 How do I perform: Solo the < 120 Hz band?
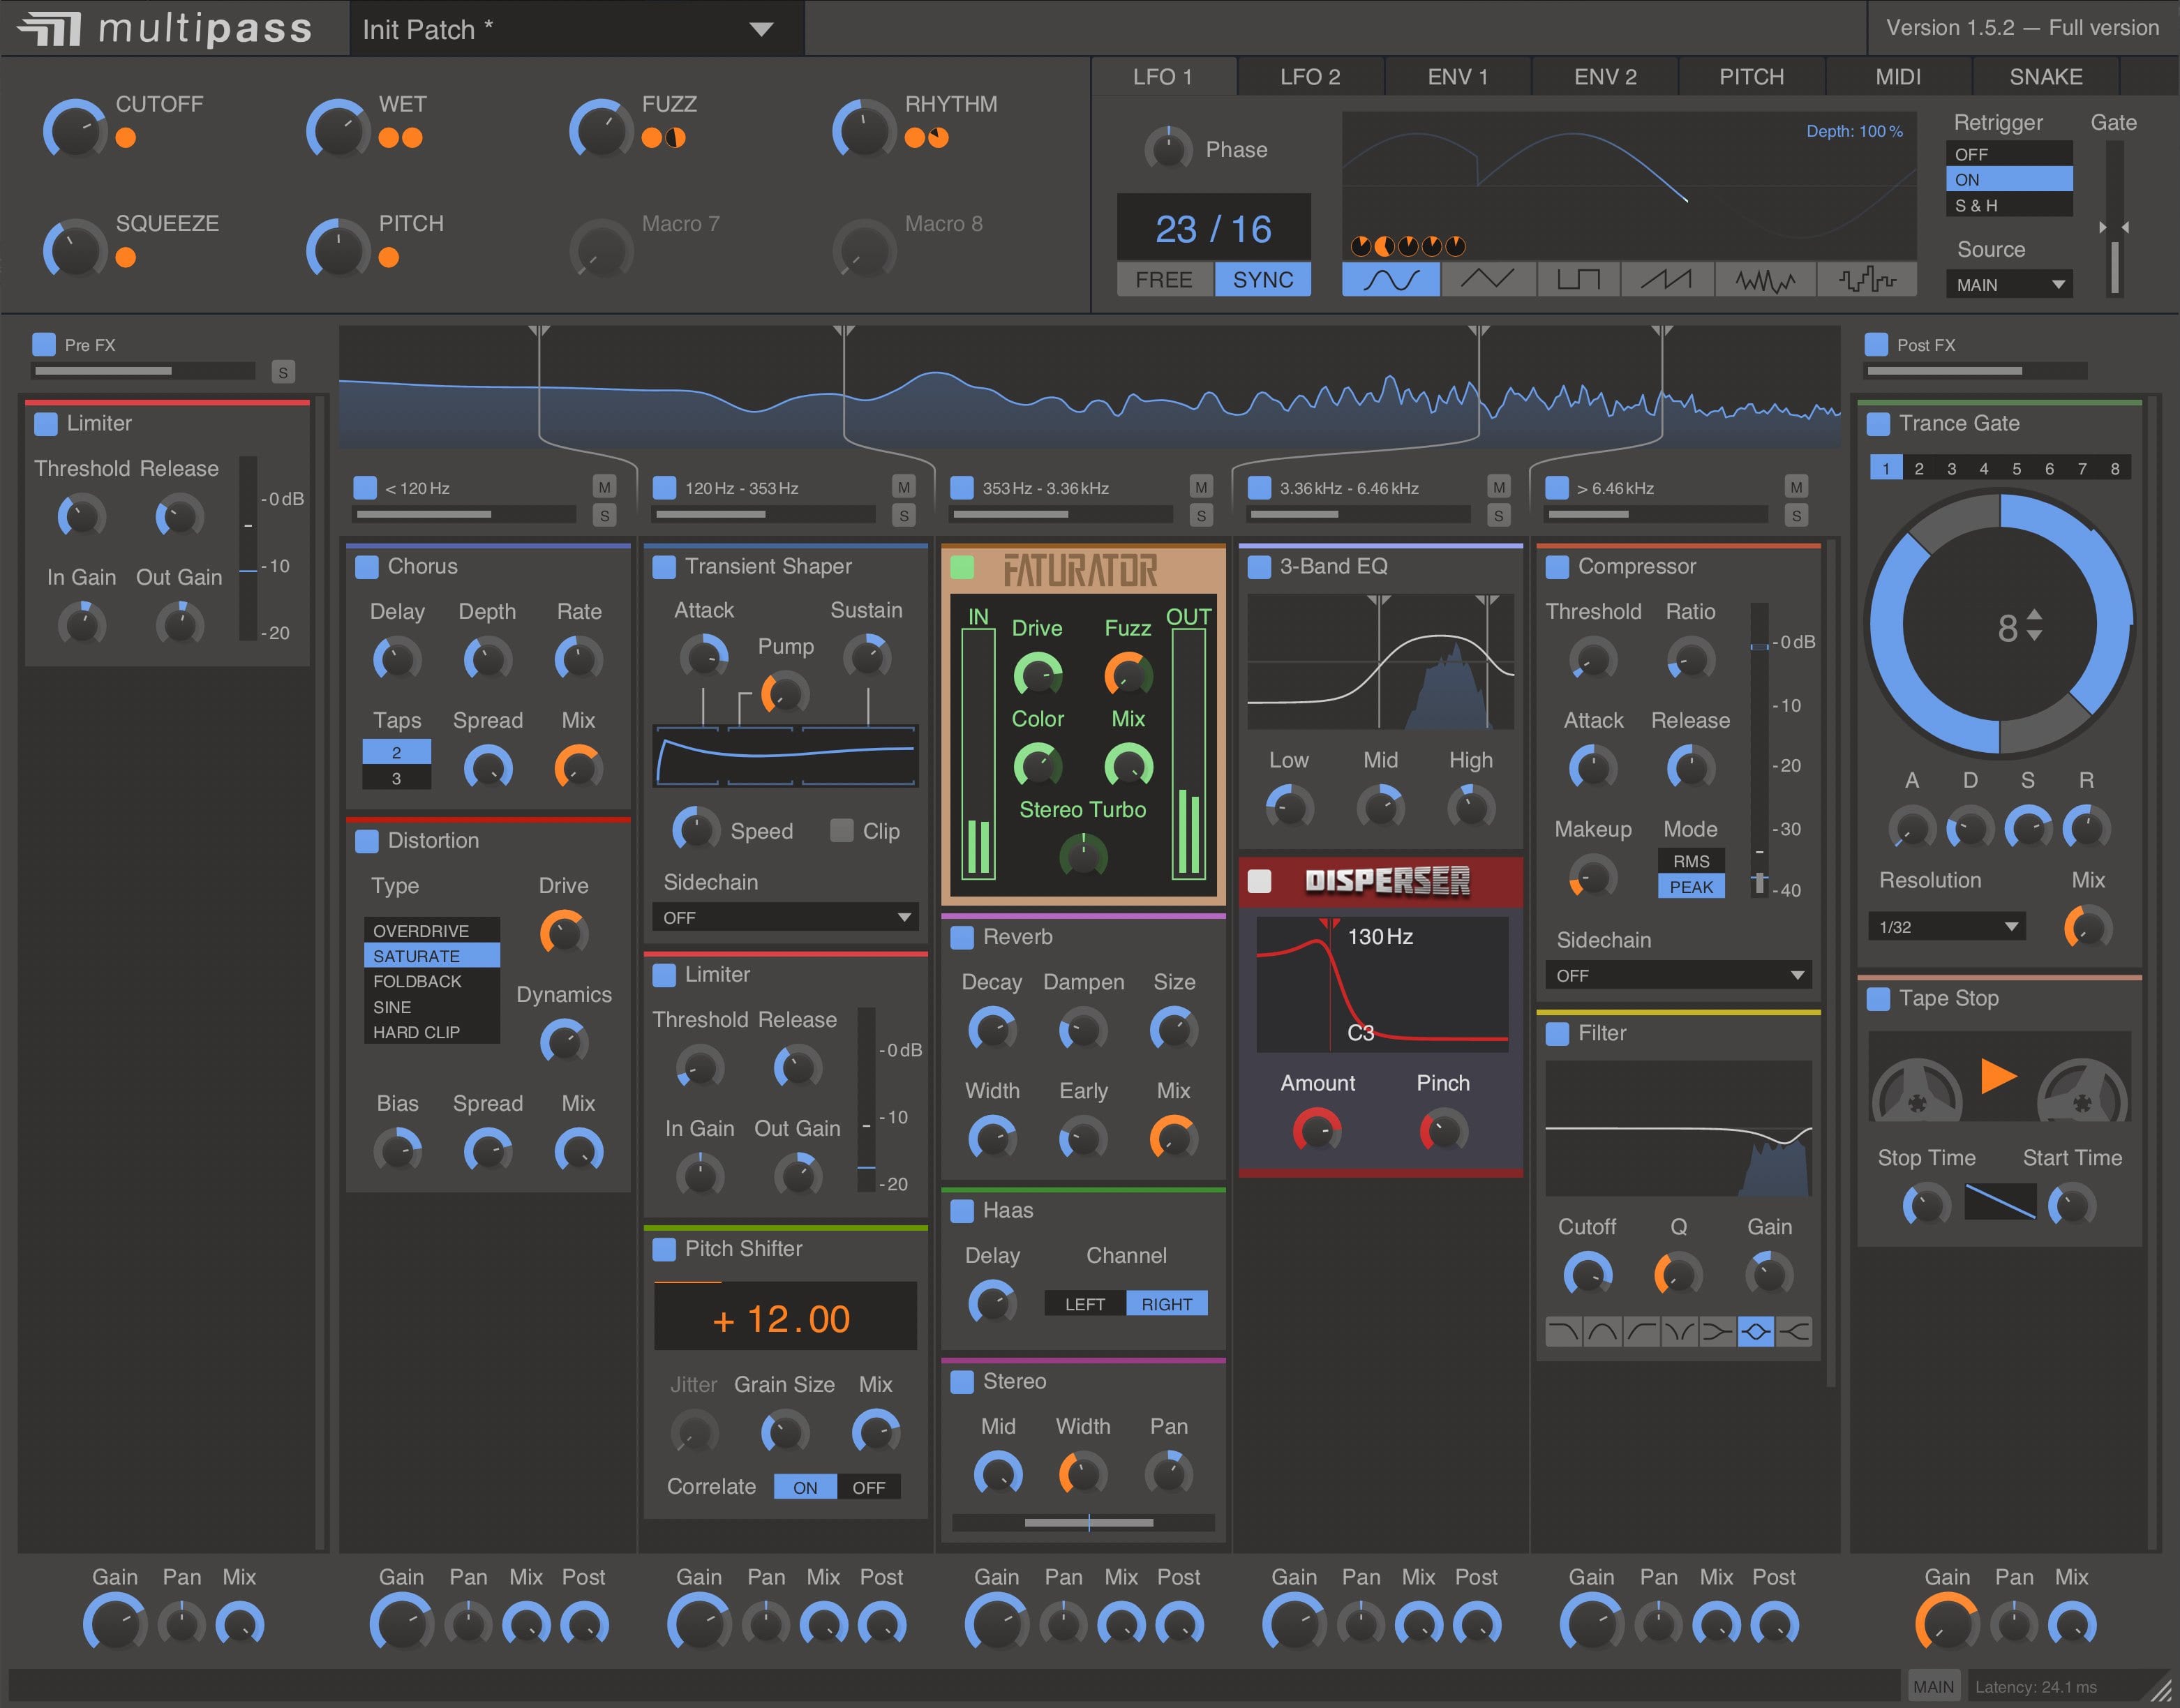[604, 515]
